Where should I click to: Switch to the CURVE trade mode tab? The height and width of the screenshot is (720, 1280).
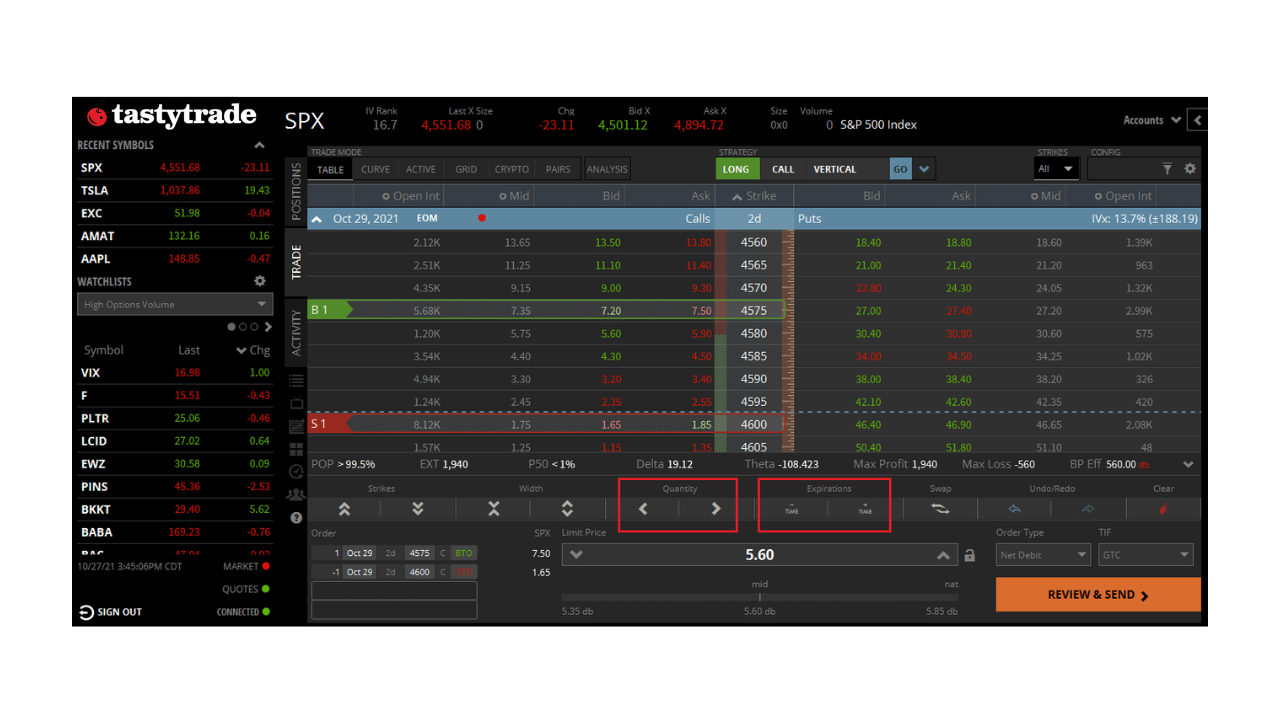[x=376, y=169]
